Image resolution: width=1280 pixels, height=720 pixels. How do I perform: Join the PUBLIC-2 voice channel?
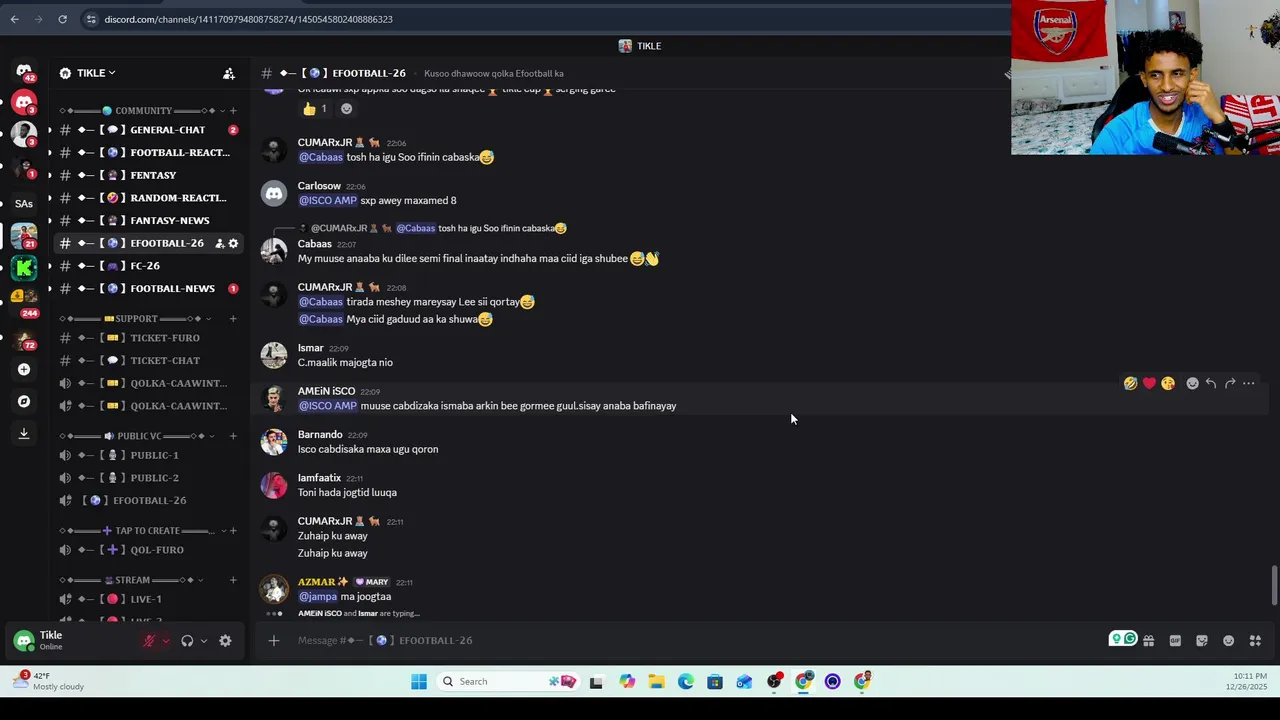click(x=148, y=478)
